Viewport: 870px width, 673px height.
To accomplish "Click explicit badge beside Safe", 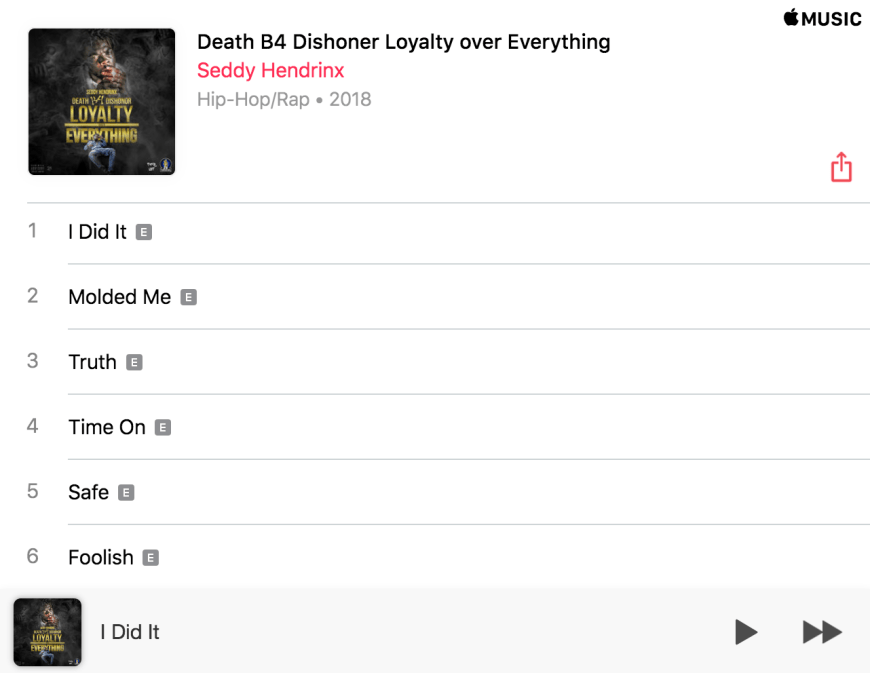I will [126, 493].
